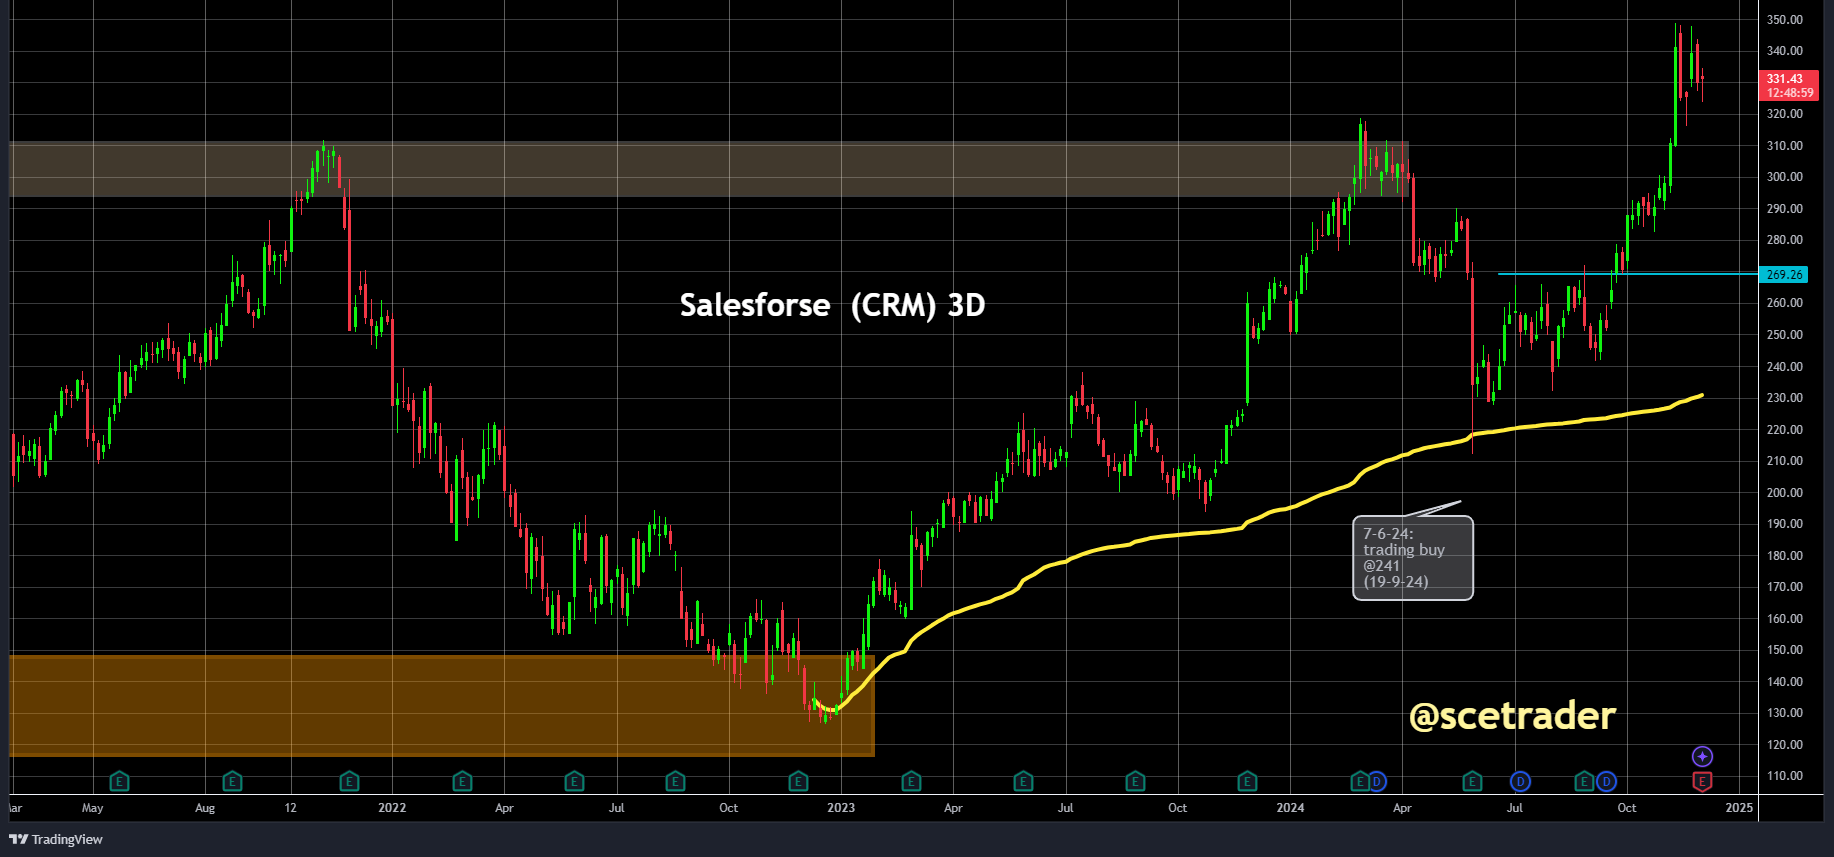Click the 2024 label on time axis
This screenshot has height=857, width=1834.
[x=1290, y=808]
